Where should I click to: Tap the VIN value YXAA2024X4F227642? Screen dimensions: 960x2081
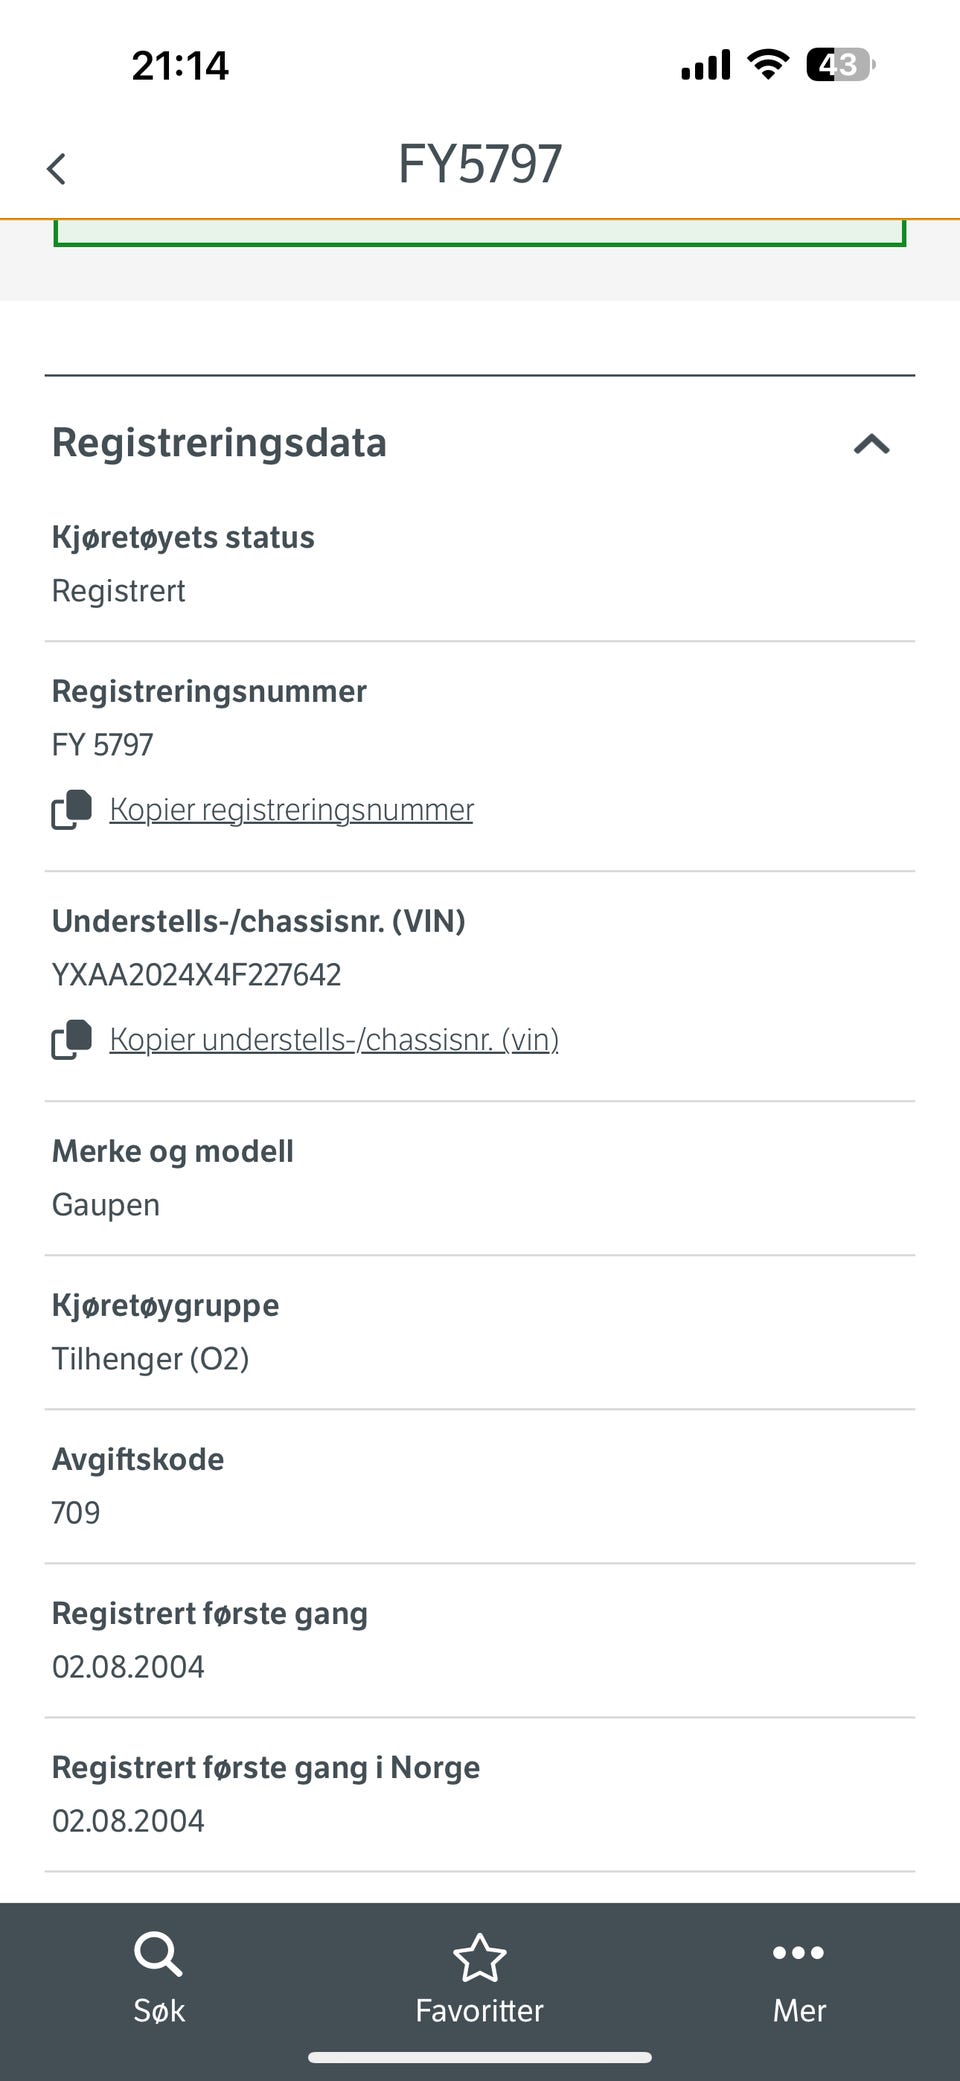(x=197, y=974)
